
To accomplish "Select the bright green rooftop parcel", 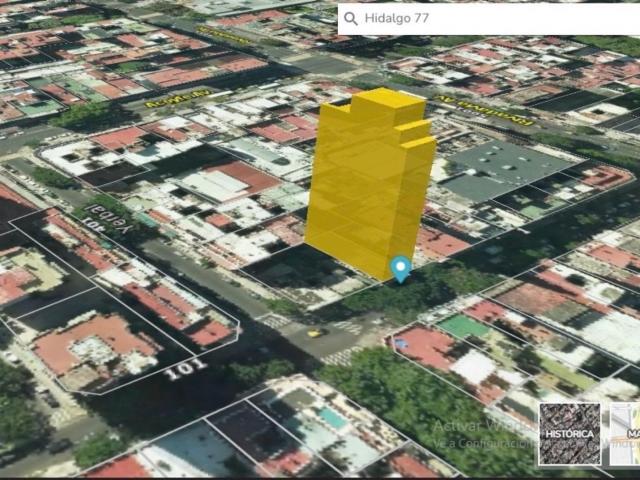I will (x=464, y=327).
